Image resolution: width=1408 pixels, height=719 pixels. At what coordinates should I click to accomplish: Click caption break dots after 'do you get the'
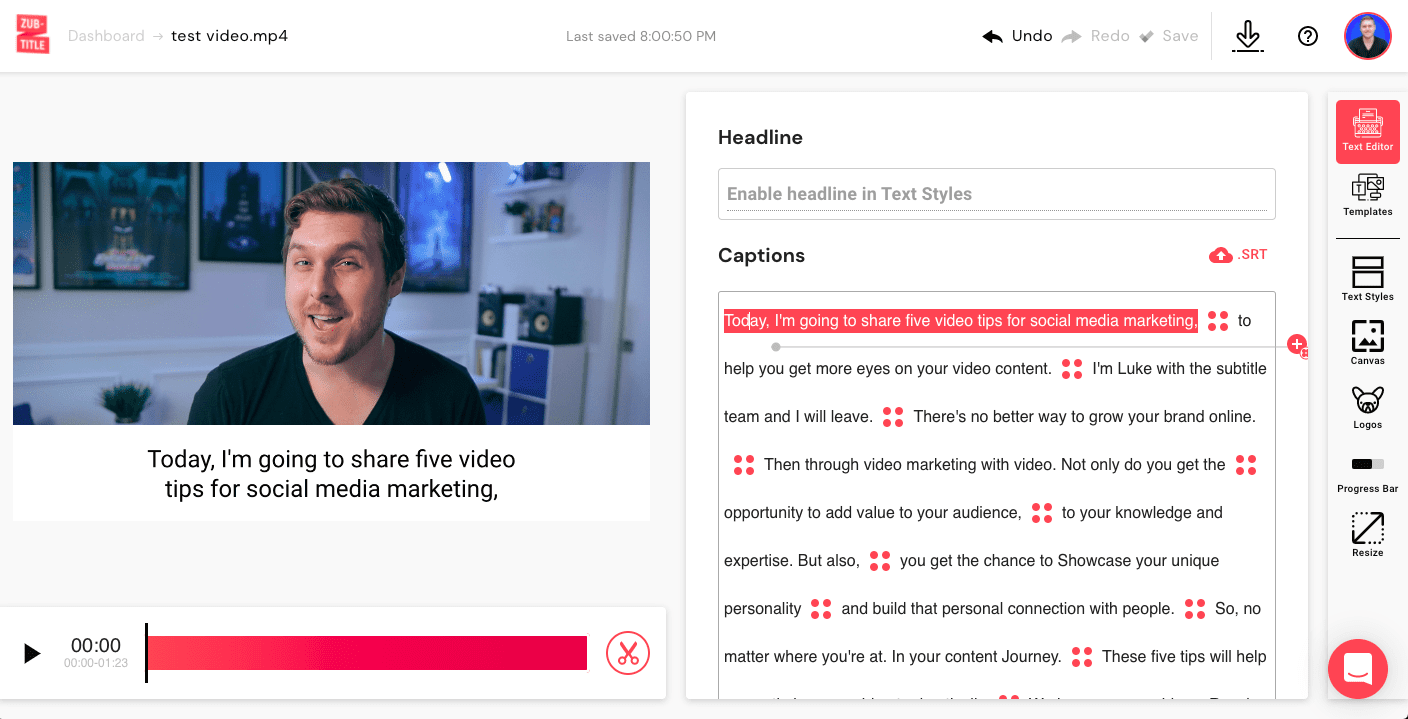tap(1246, 465)
